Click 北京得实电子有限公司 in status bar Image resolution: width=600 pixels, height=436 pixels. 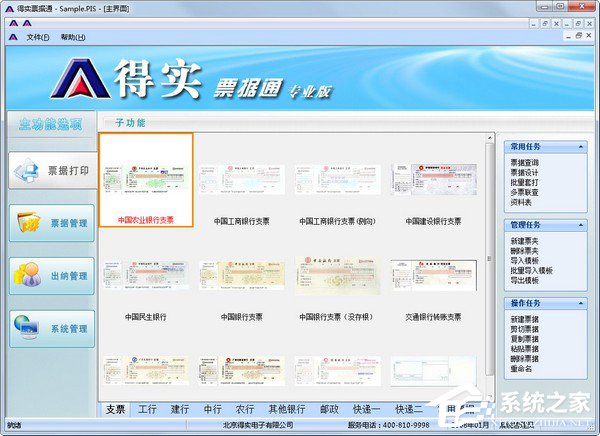[258, 425]
